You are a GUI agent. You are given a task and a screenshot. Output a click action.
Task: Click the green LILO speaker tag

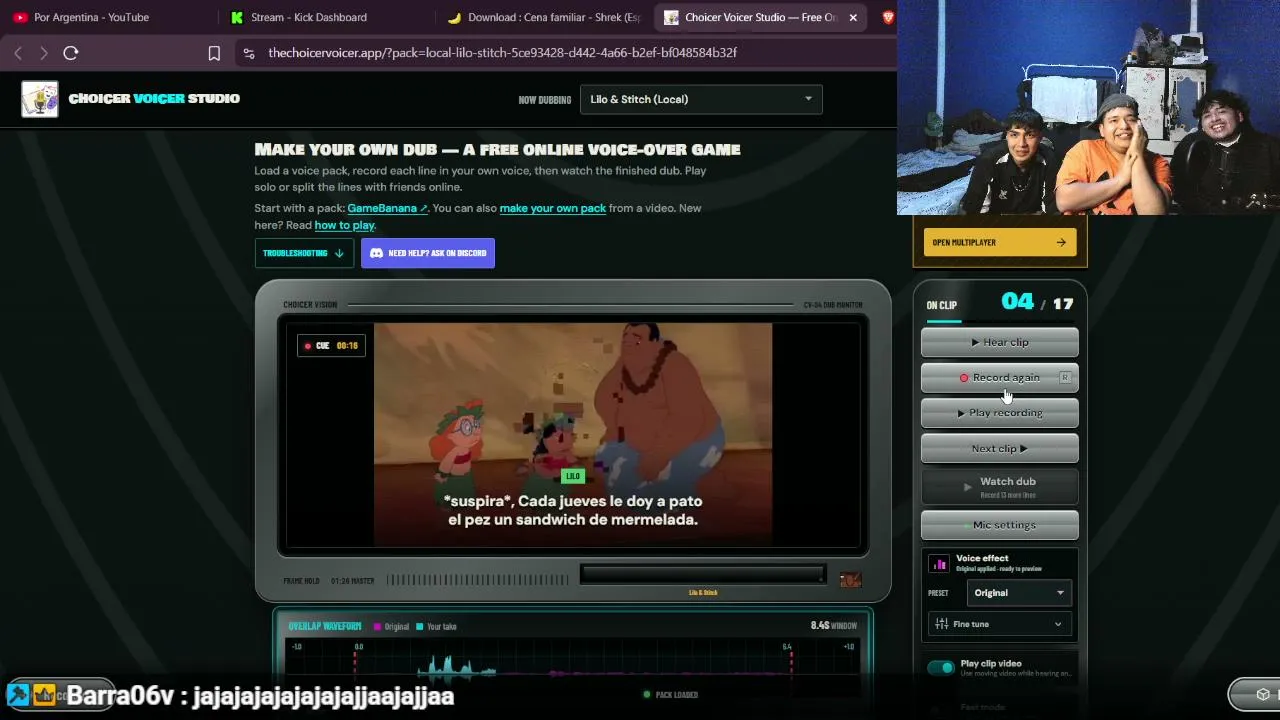pyautogui.click(x=573, y=476)
